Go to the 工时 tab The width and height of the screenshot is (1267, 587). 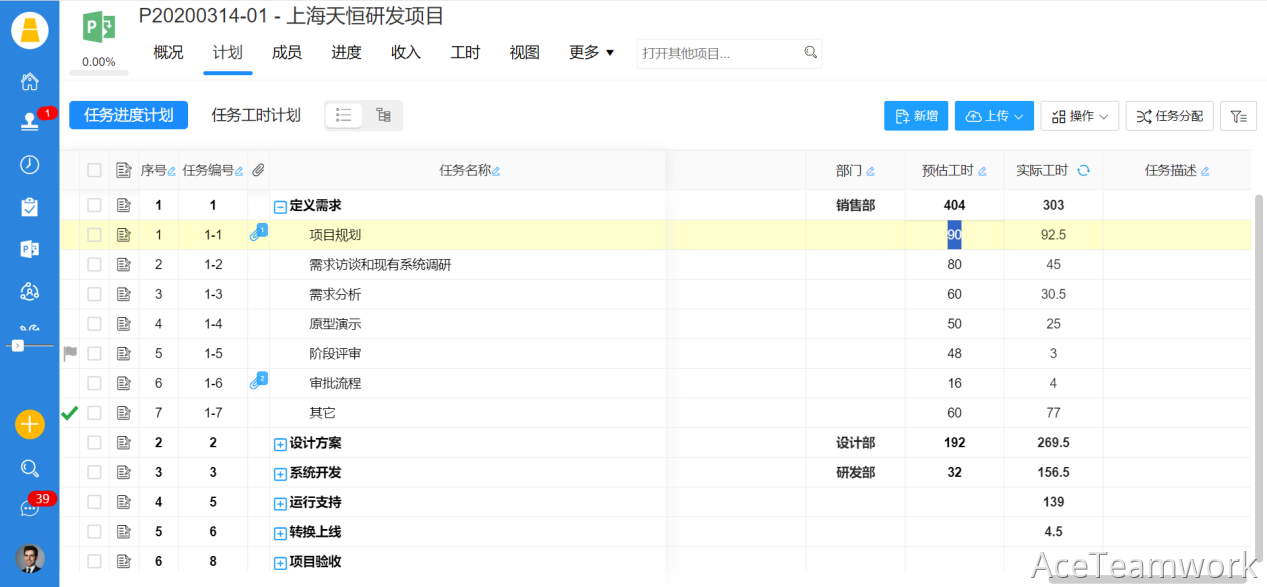tap(465, 53)
